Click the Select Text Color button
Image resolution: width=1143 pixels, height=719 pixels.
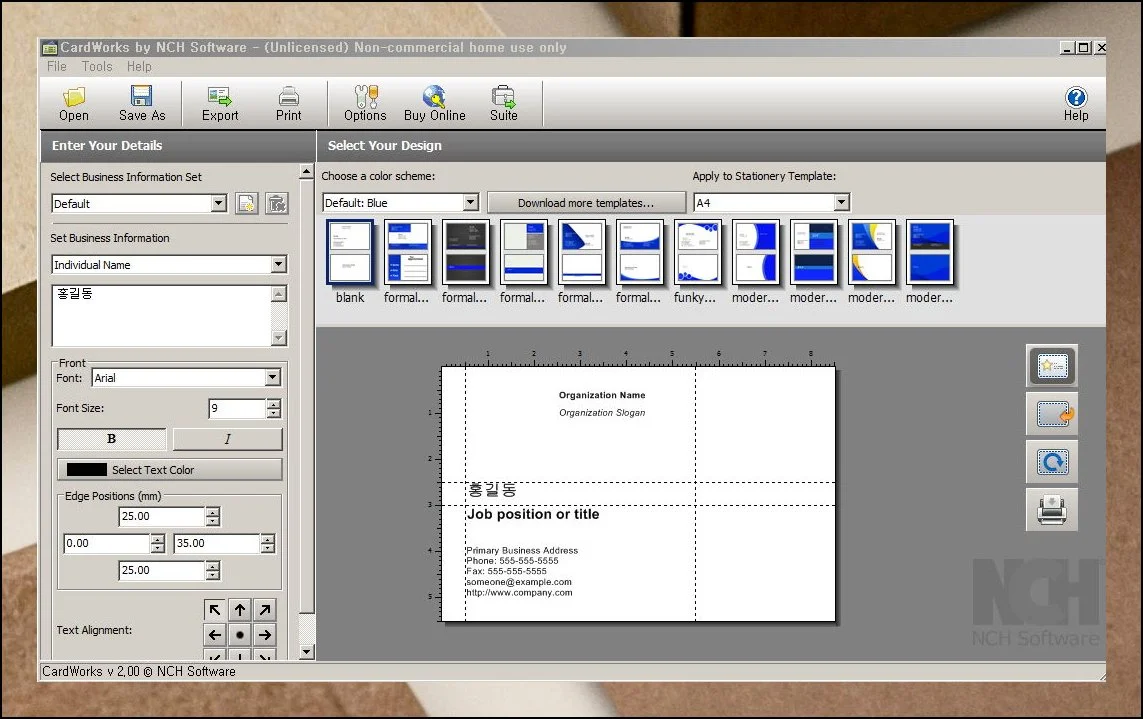(x=170, y=470)
